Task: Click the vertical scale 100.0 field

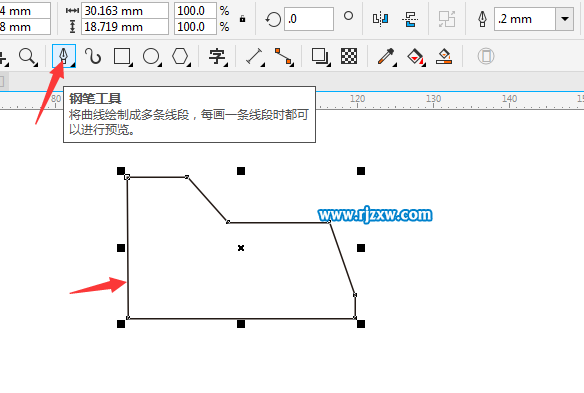Action: [x=195, y=27]
